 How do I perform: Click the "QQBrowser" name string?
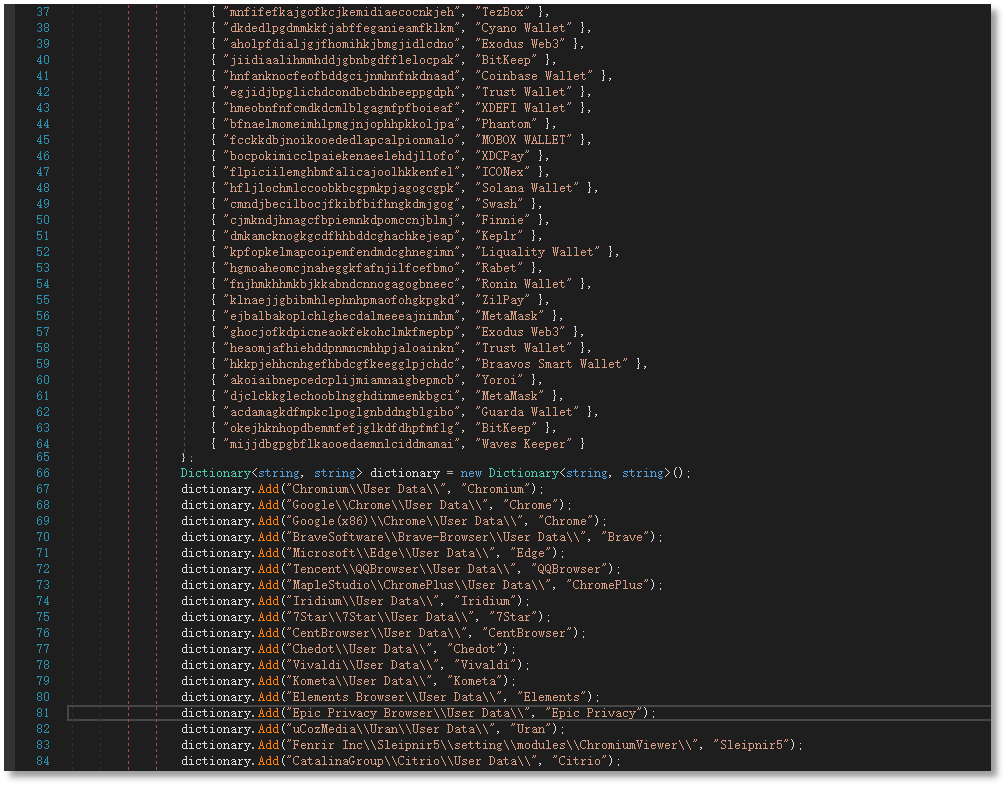click(x=570, y=570)
